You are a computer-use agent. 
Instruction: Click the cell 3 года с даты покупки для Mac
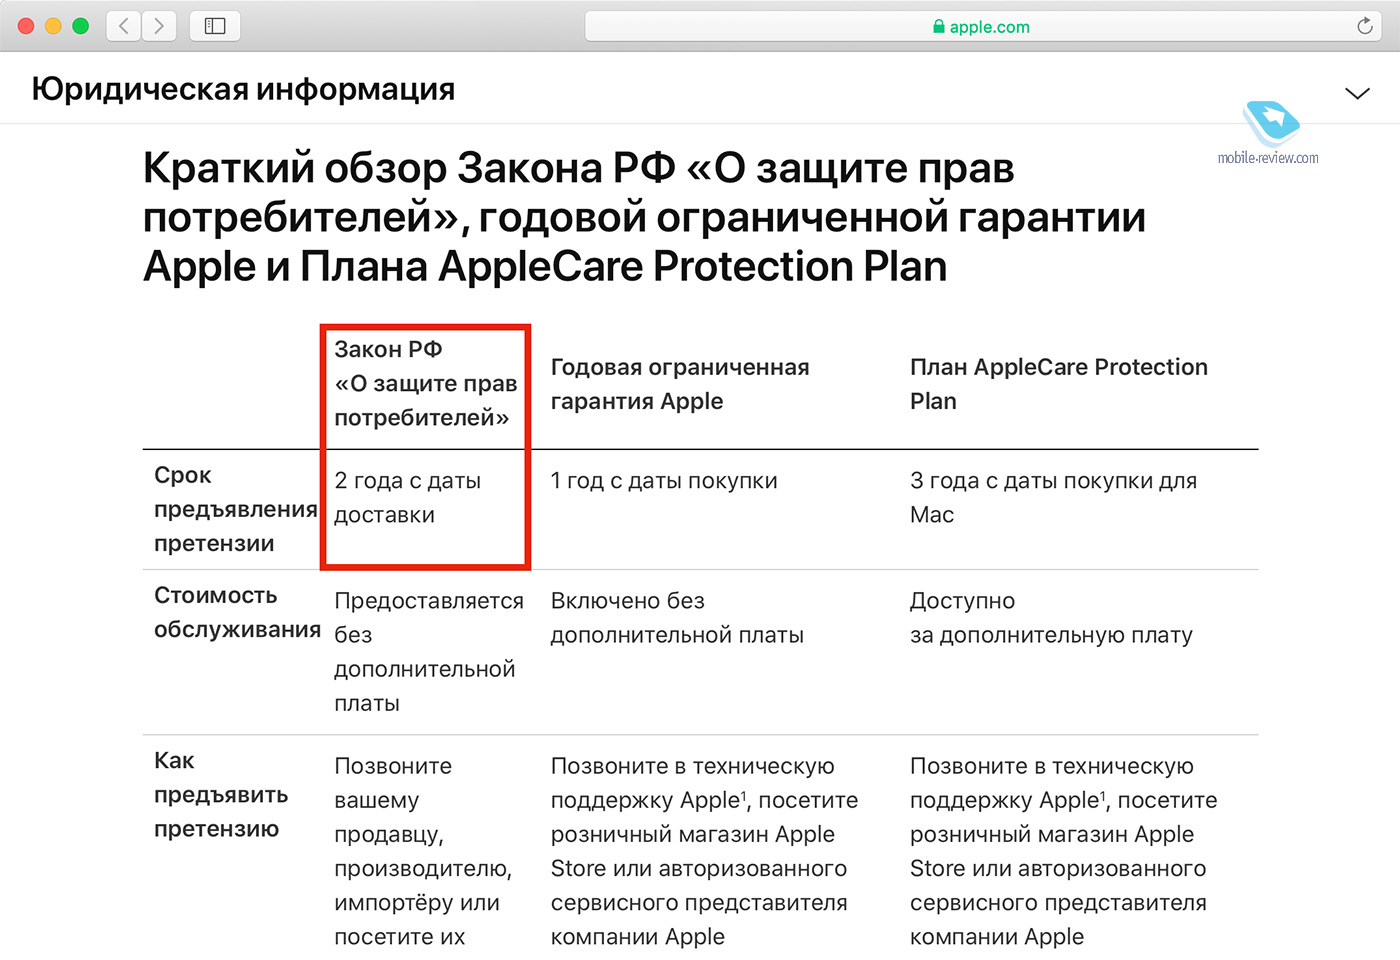coord(1053,498)
